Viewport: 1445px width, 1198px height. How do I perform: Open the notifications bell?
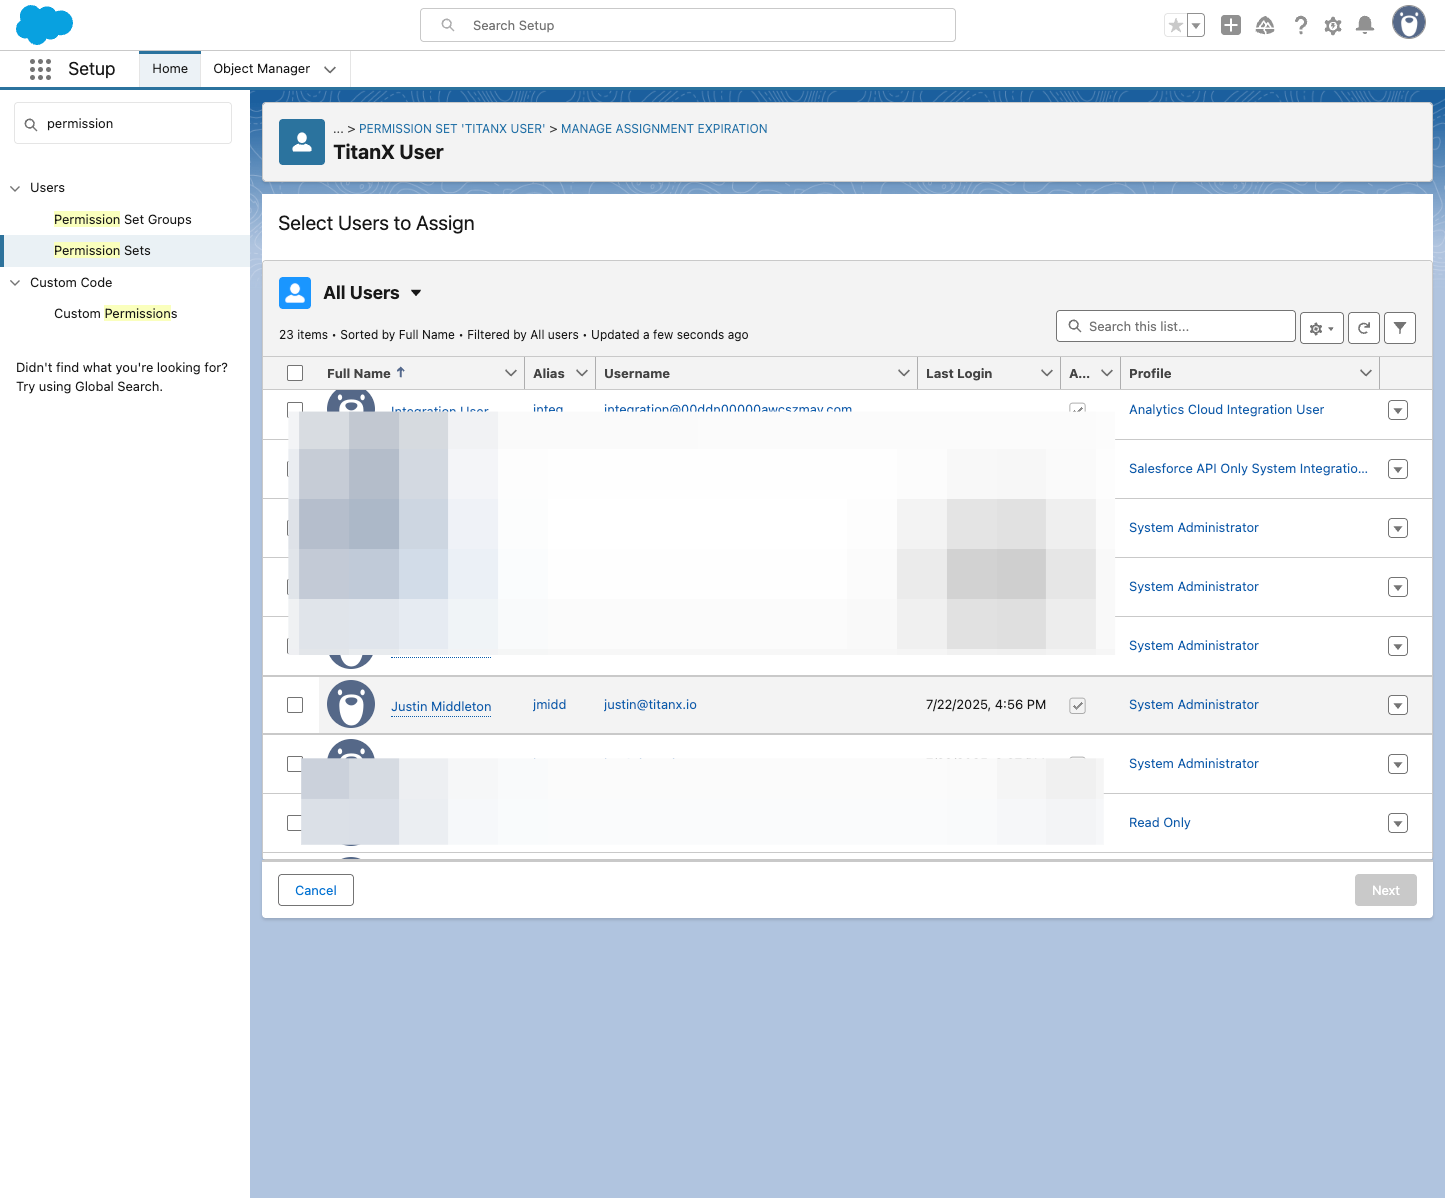(1365, 25)
